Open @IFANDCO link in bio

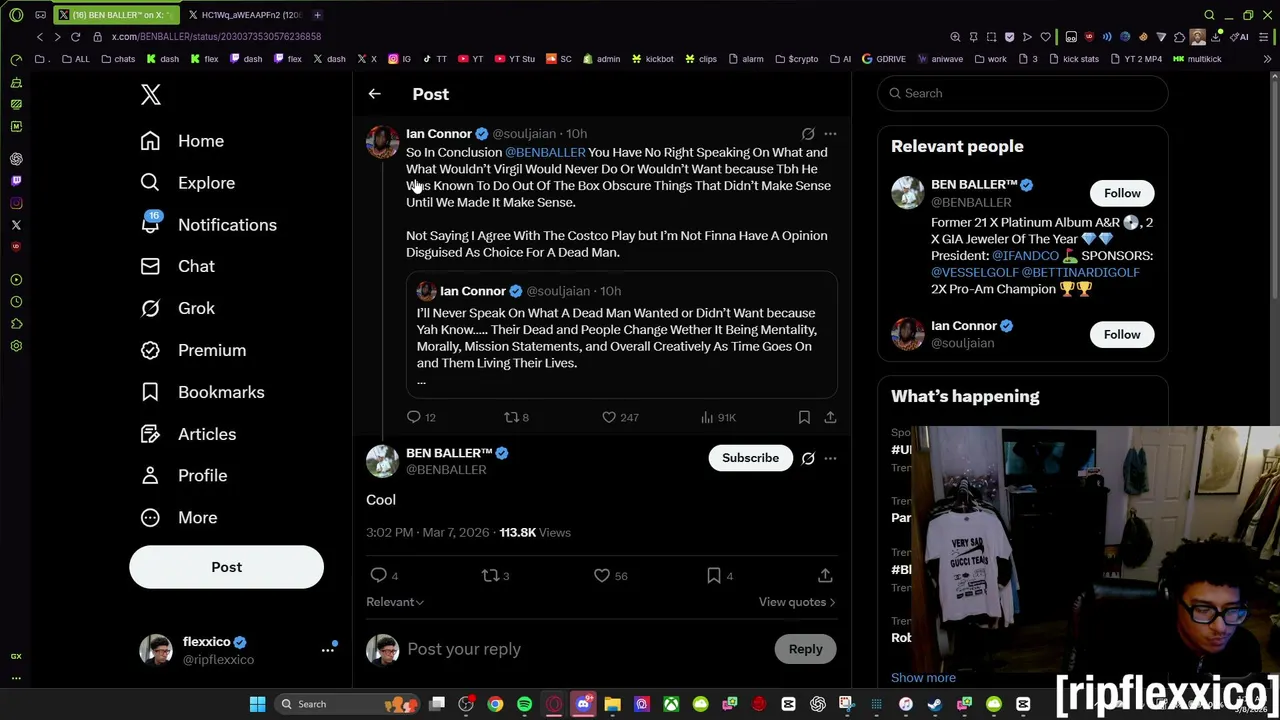[1025, 255]
